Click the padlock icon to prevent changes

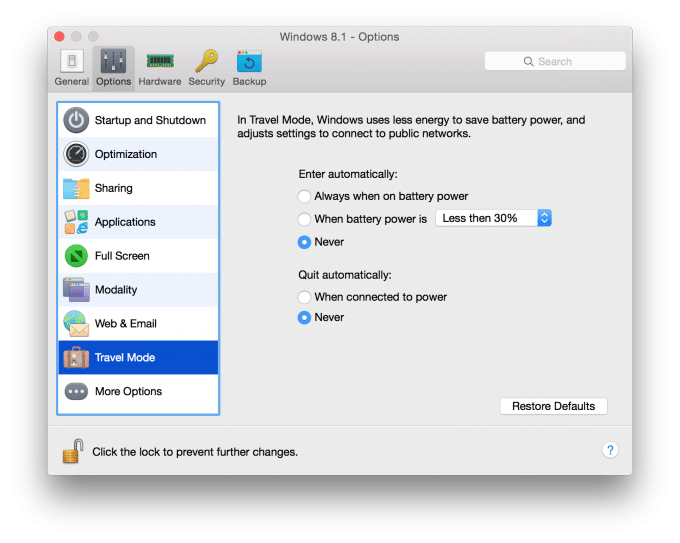[x=72, y=451]
